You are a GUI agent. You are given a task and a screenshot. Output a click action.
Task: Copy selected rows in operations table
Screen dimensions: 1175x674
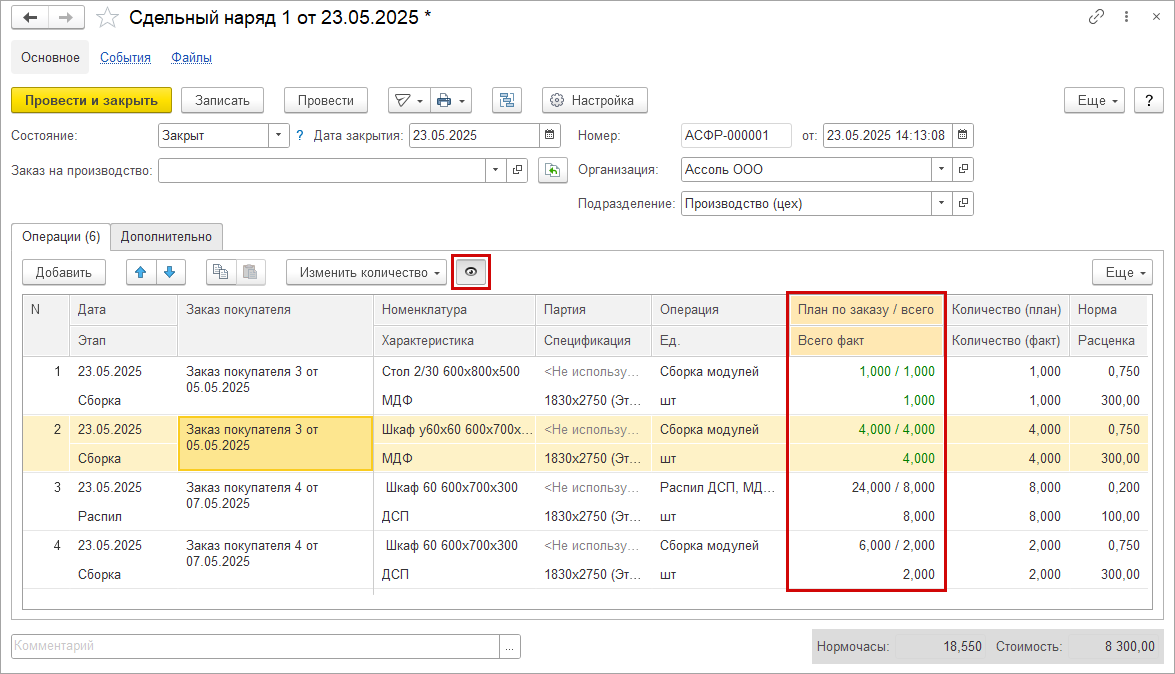tap(221, 272)
